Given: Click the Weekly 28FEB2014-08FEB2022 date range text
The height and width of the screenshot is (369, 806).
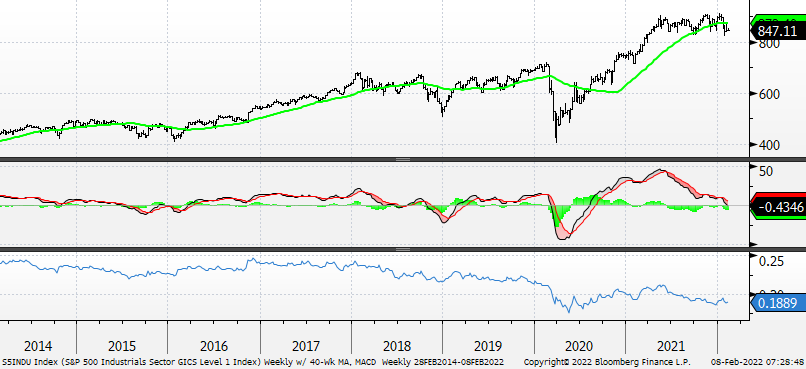Looking at the screenshot, I should (x=443, y=362).
